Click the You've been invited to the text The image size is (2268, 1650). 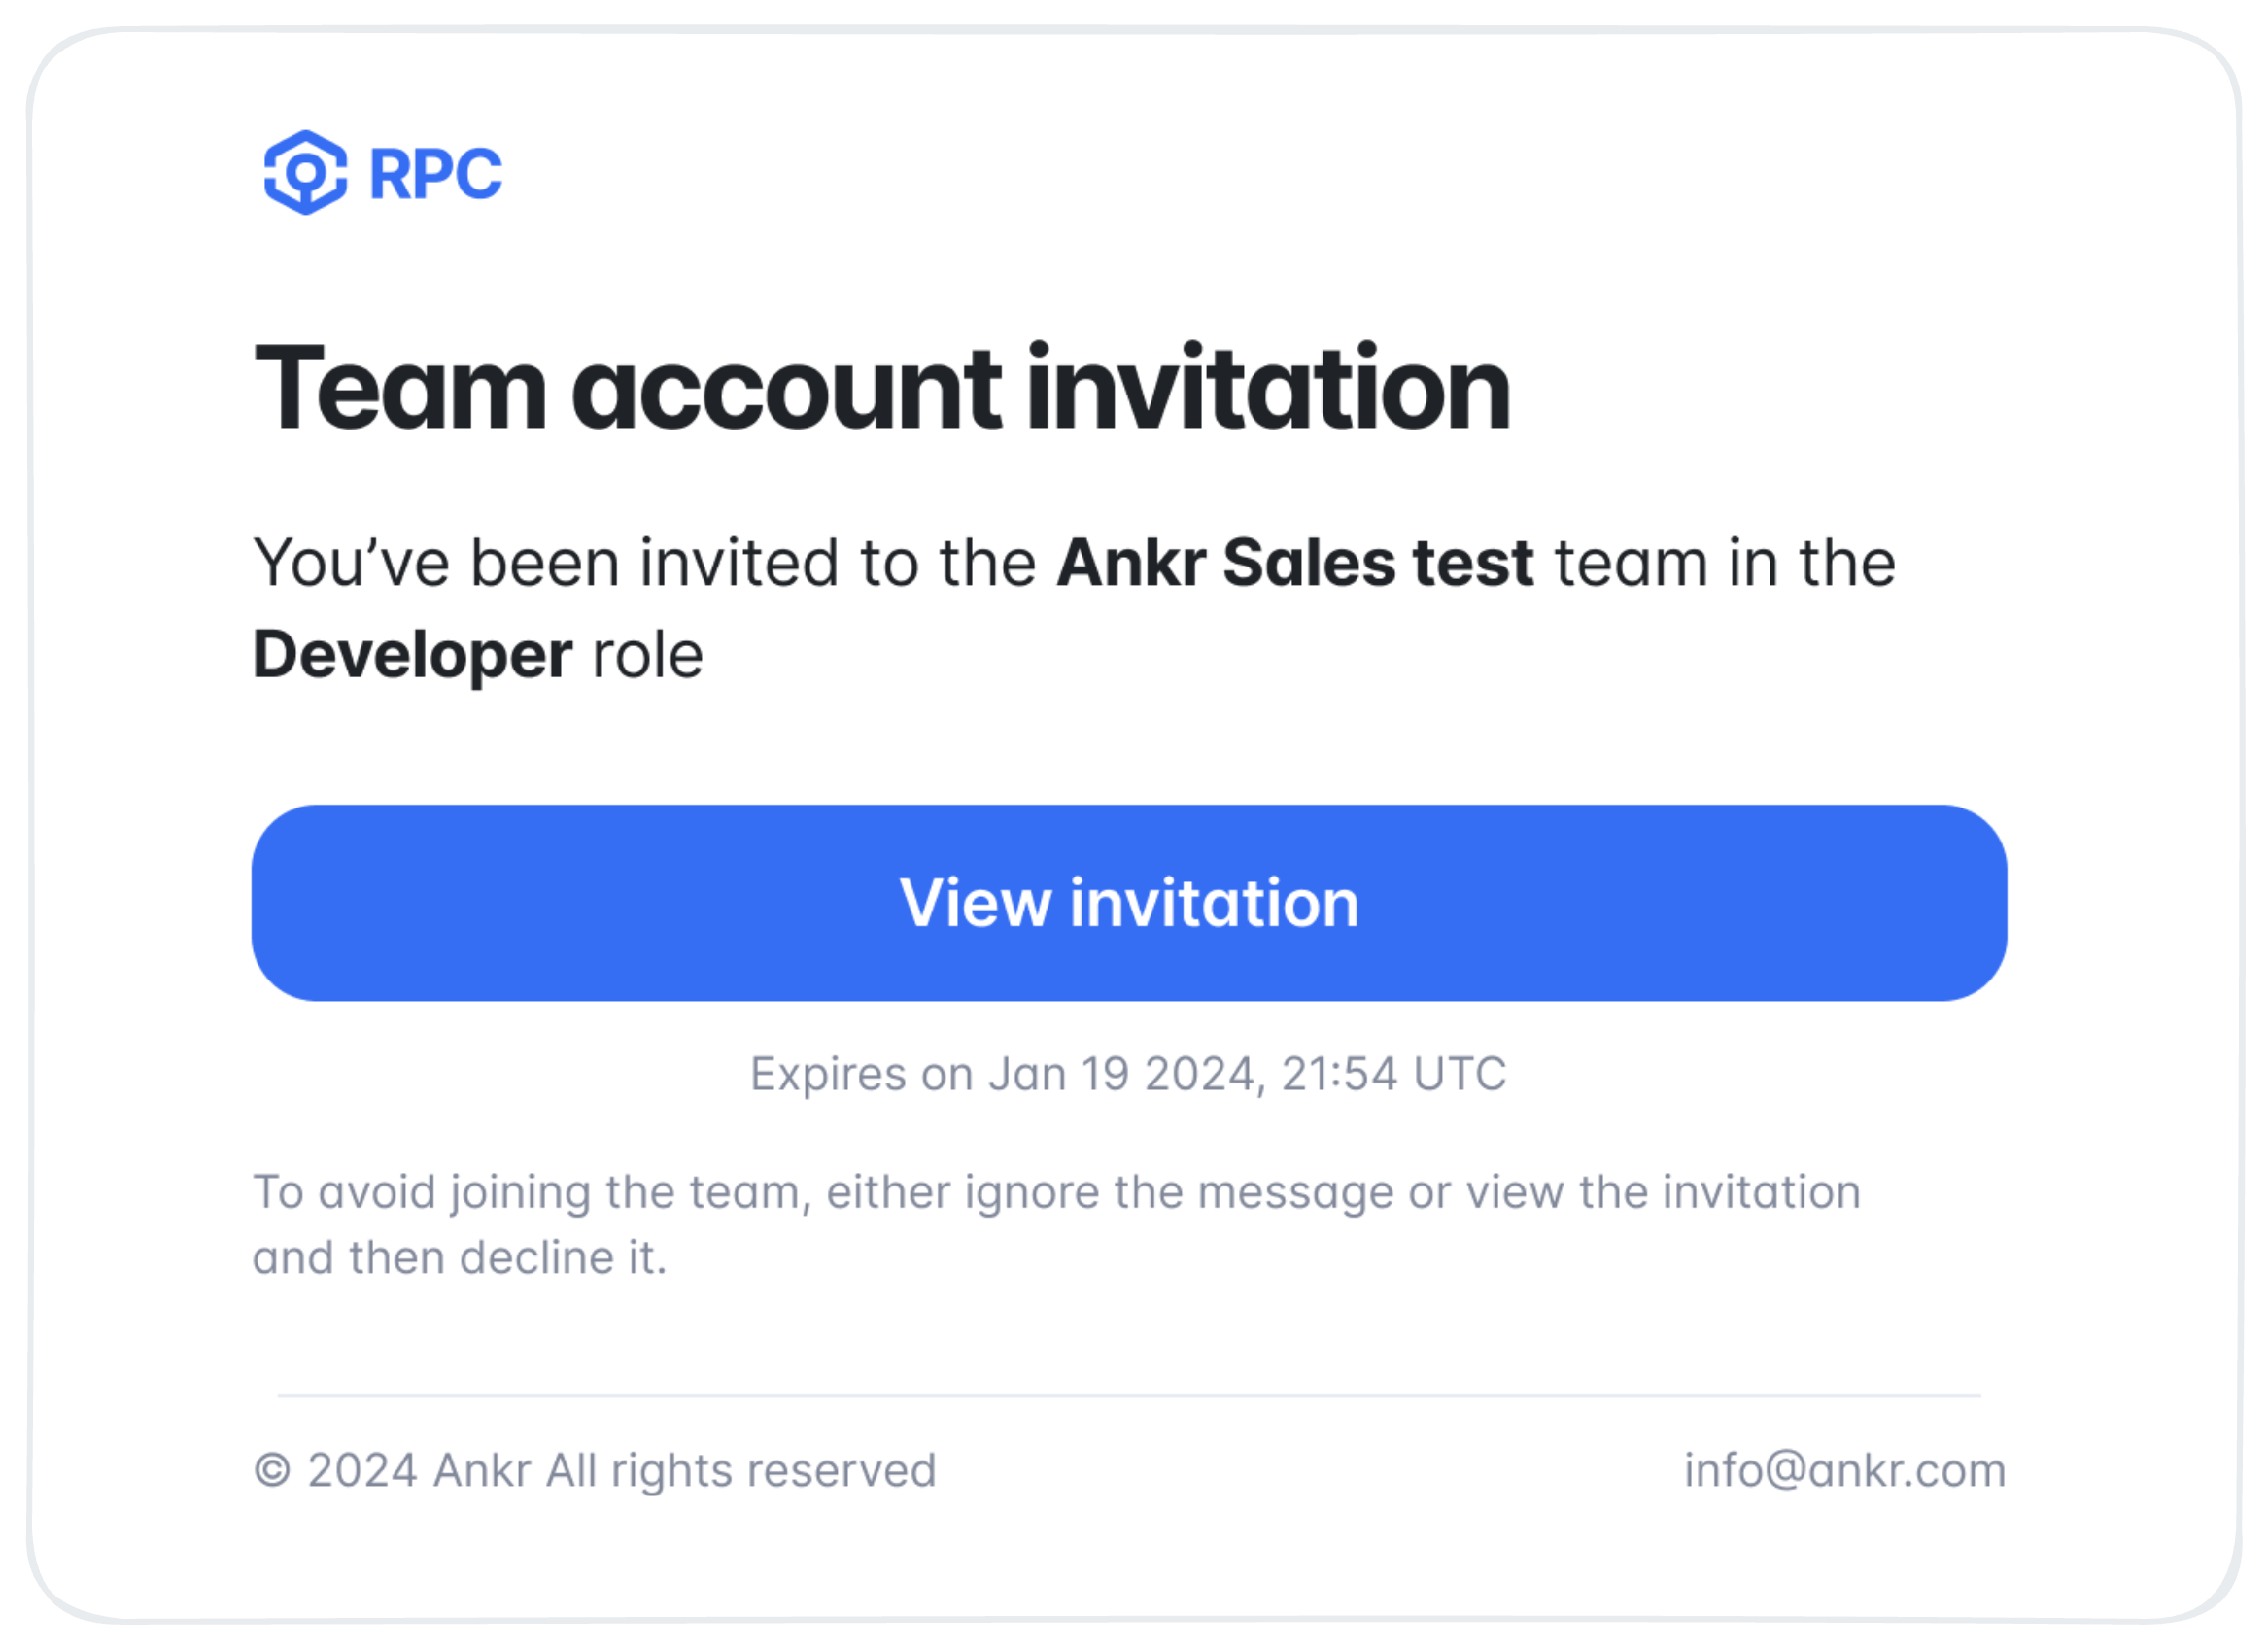click(x=646, y=563)
